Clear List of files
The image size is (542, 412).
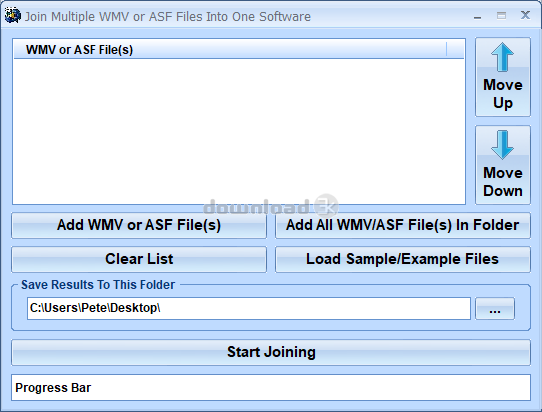[x=139, y=259]
